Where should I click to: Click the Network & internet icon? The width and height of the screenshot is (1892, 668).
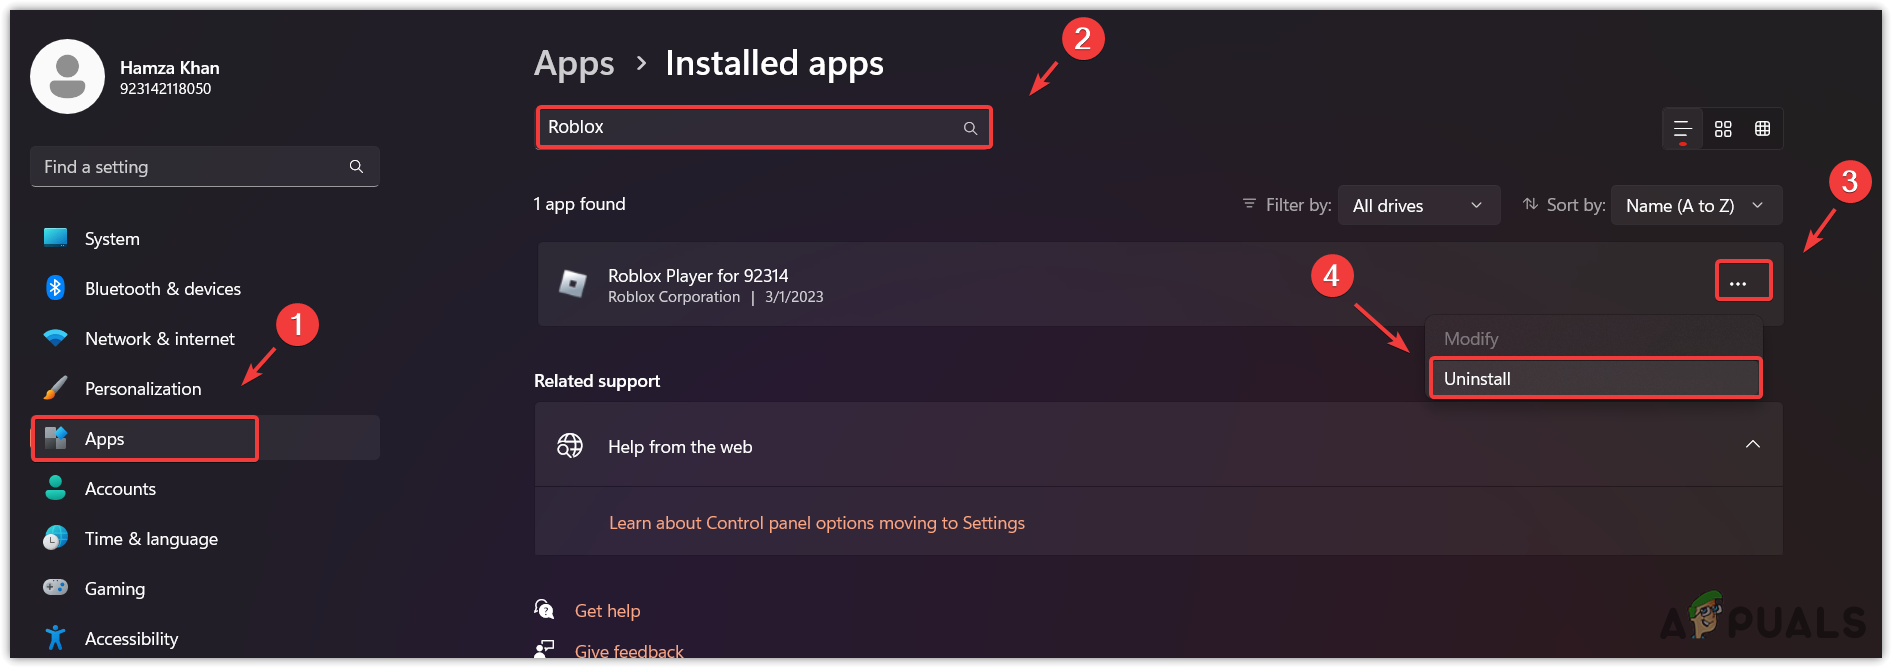[x=55, y=338]
